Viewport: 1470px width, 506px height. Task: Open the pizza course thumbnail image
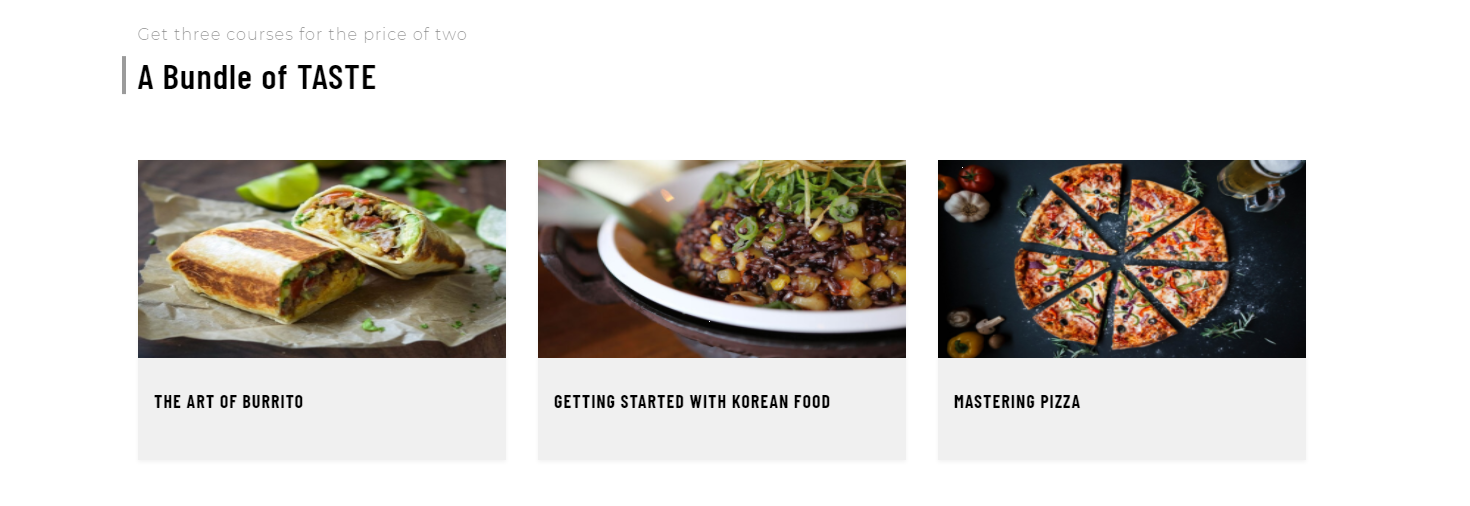coord(1122,259)
